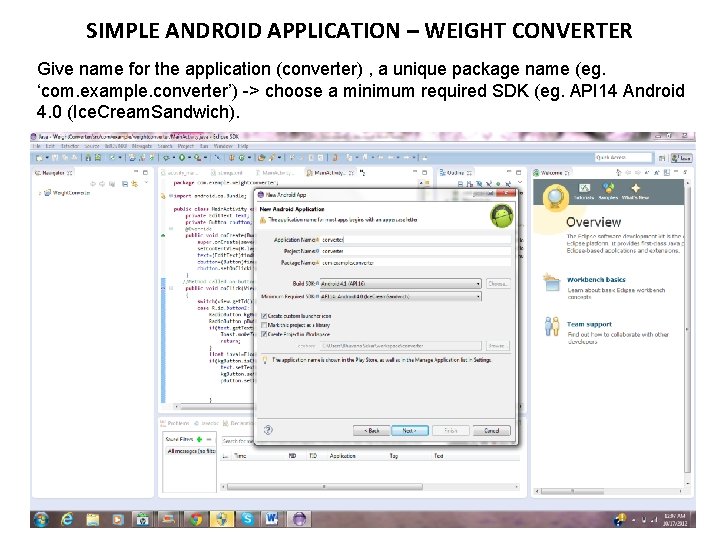Click the Next button in the wizard
The image size is (720, 540).
coord(410,431)
